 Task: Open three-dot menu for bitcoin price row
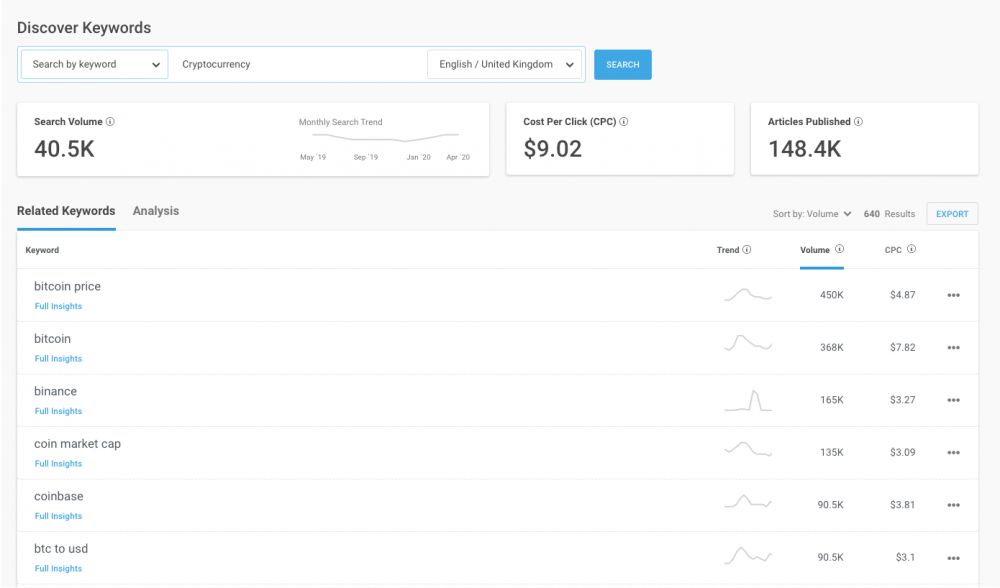[953, 296]
